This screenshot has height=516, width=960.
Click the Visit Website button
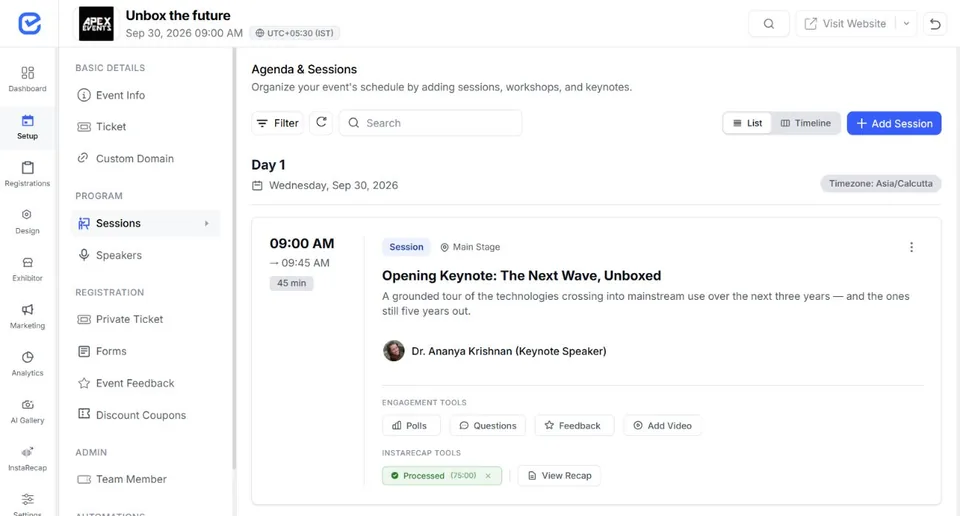point(846,24)
